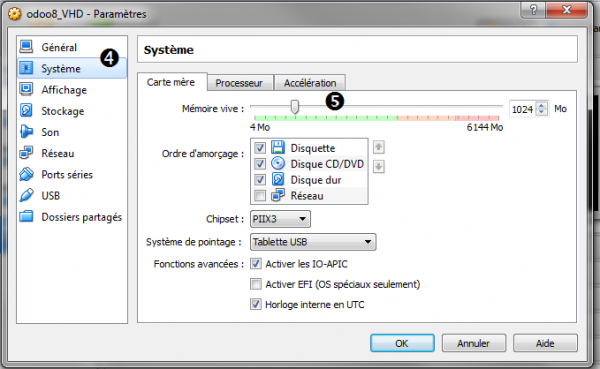Open the Général settings icon
The width and height of the screenshot is (600, 369).
[x=26, y=47]
